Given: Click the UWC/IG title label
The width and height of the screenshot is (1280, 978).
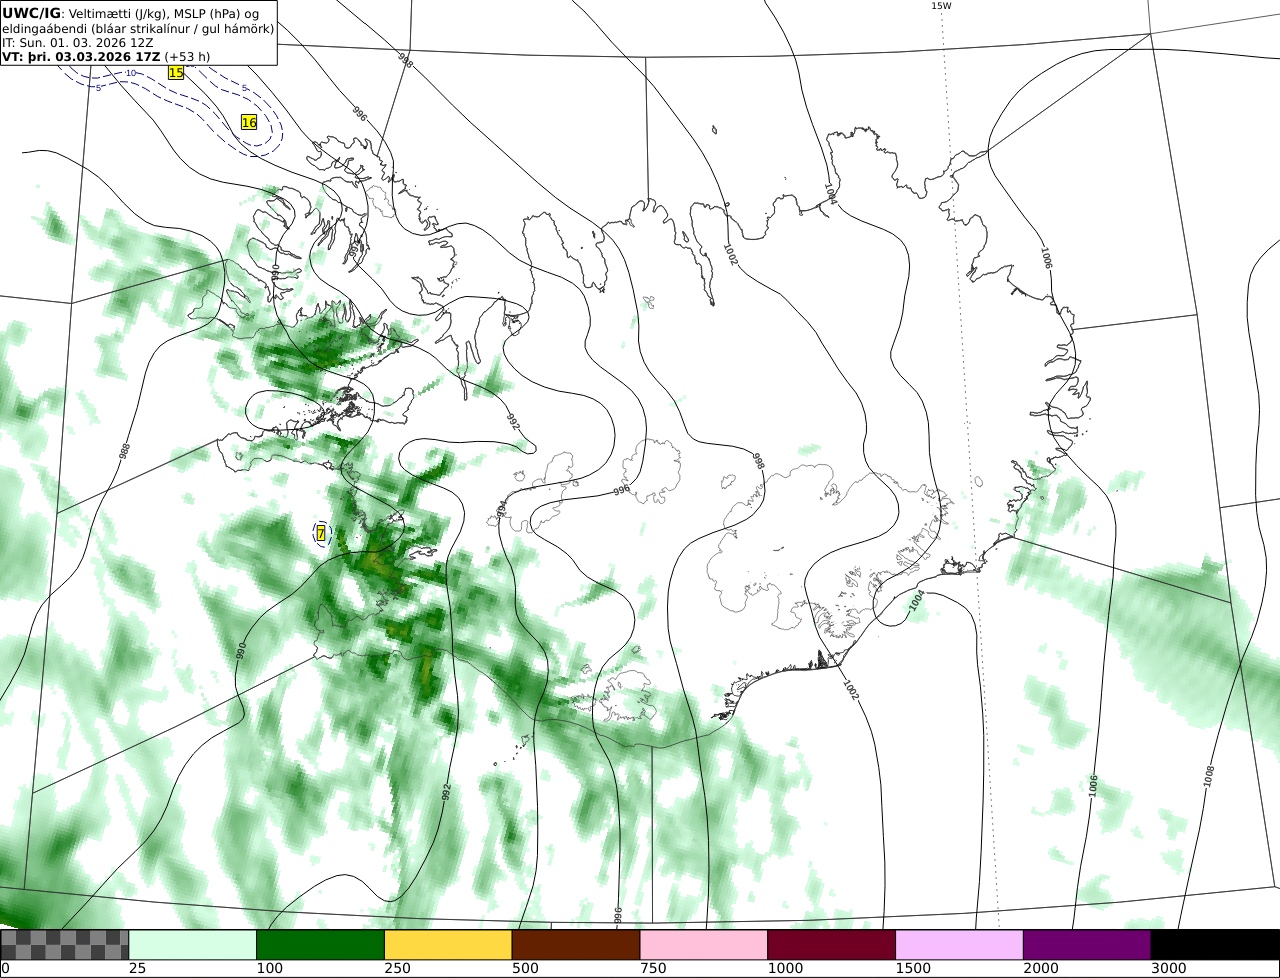Looking at the screenshot, I should coord(31,13).
